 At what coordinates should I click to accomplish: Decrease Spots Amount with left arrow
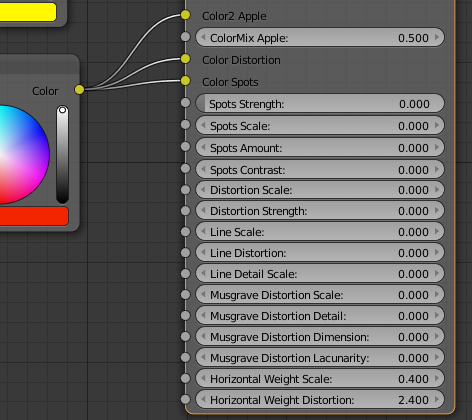coord(203,147)
